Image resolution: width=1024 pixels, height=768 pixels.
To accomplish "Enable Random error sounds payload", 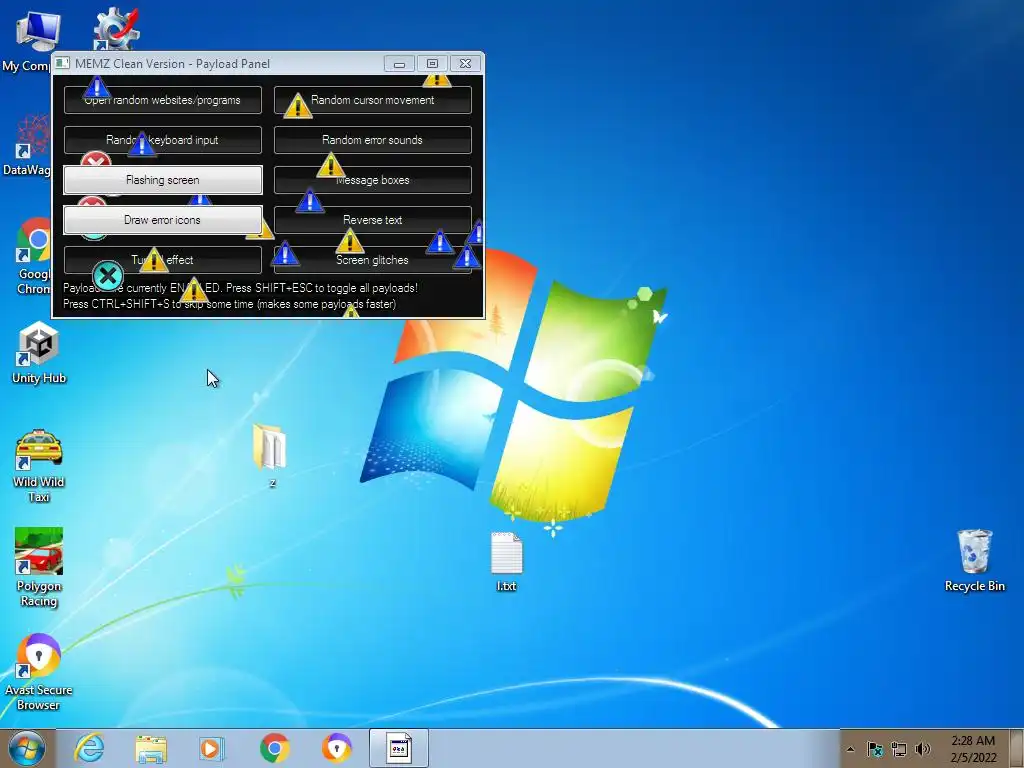I will (372, 140).
